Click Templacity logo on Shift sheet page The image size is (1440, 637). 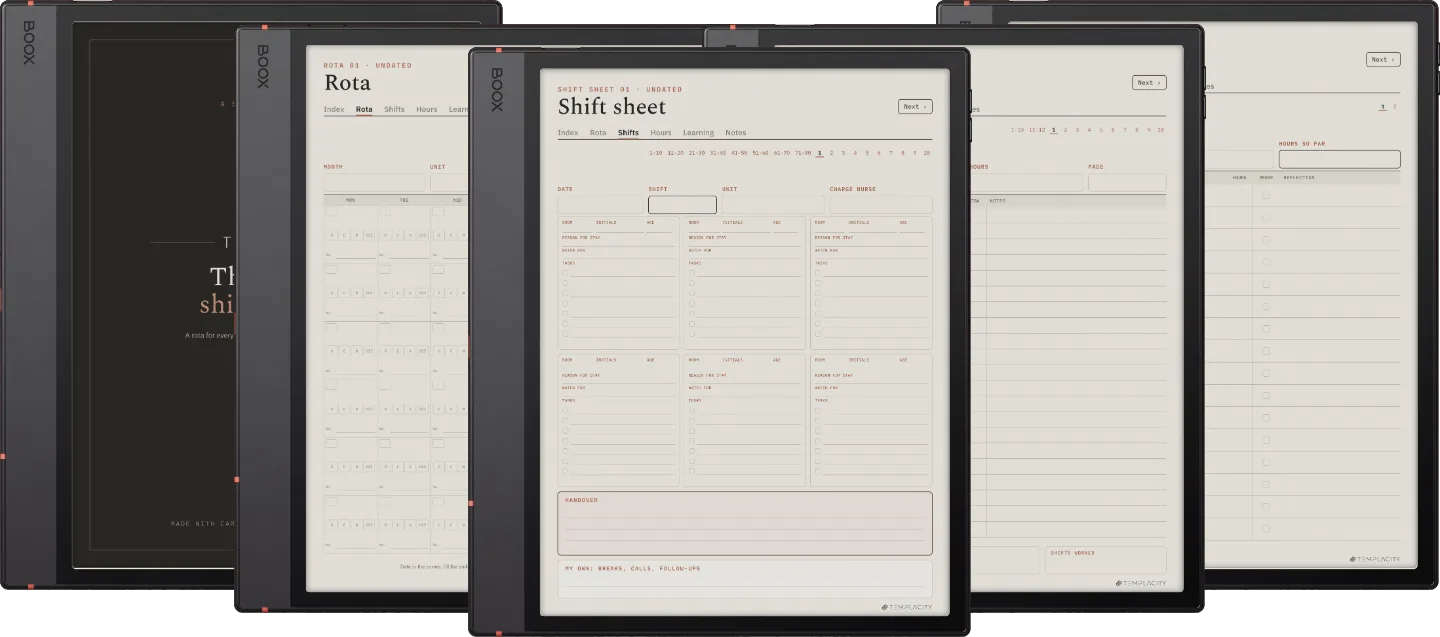[905, 607]
